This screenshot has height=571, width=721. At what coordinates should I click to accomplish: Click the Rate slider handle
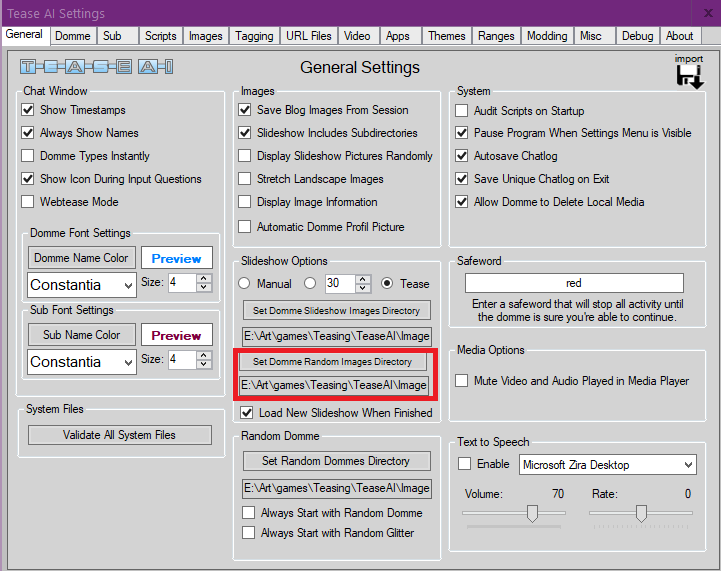[641, 513]
